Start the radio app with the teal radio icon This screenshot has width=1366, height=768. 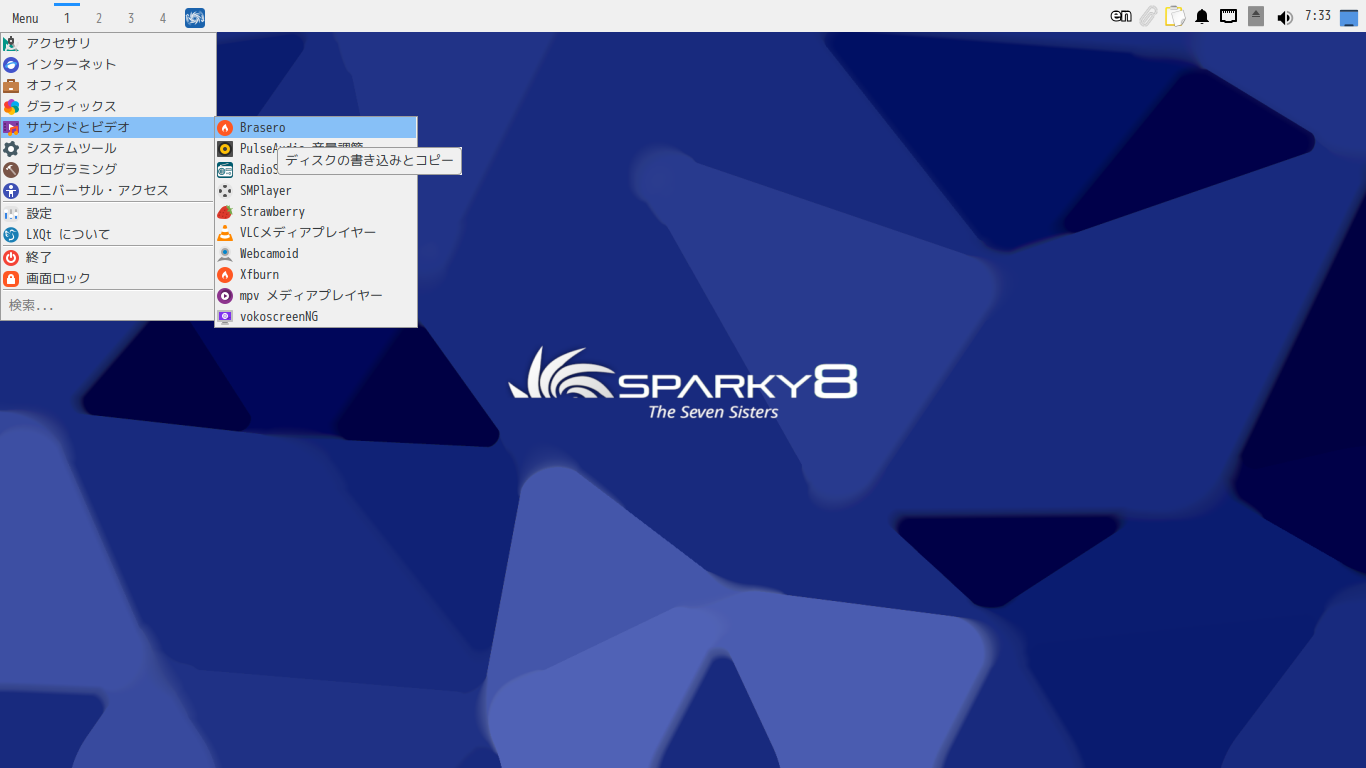(316, 170)
